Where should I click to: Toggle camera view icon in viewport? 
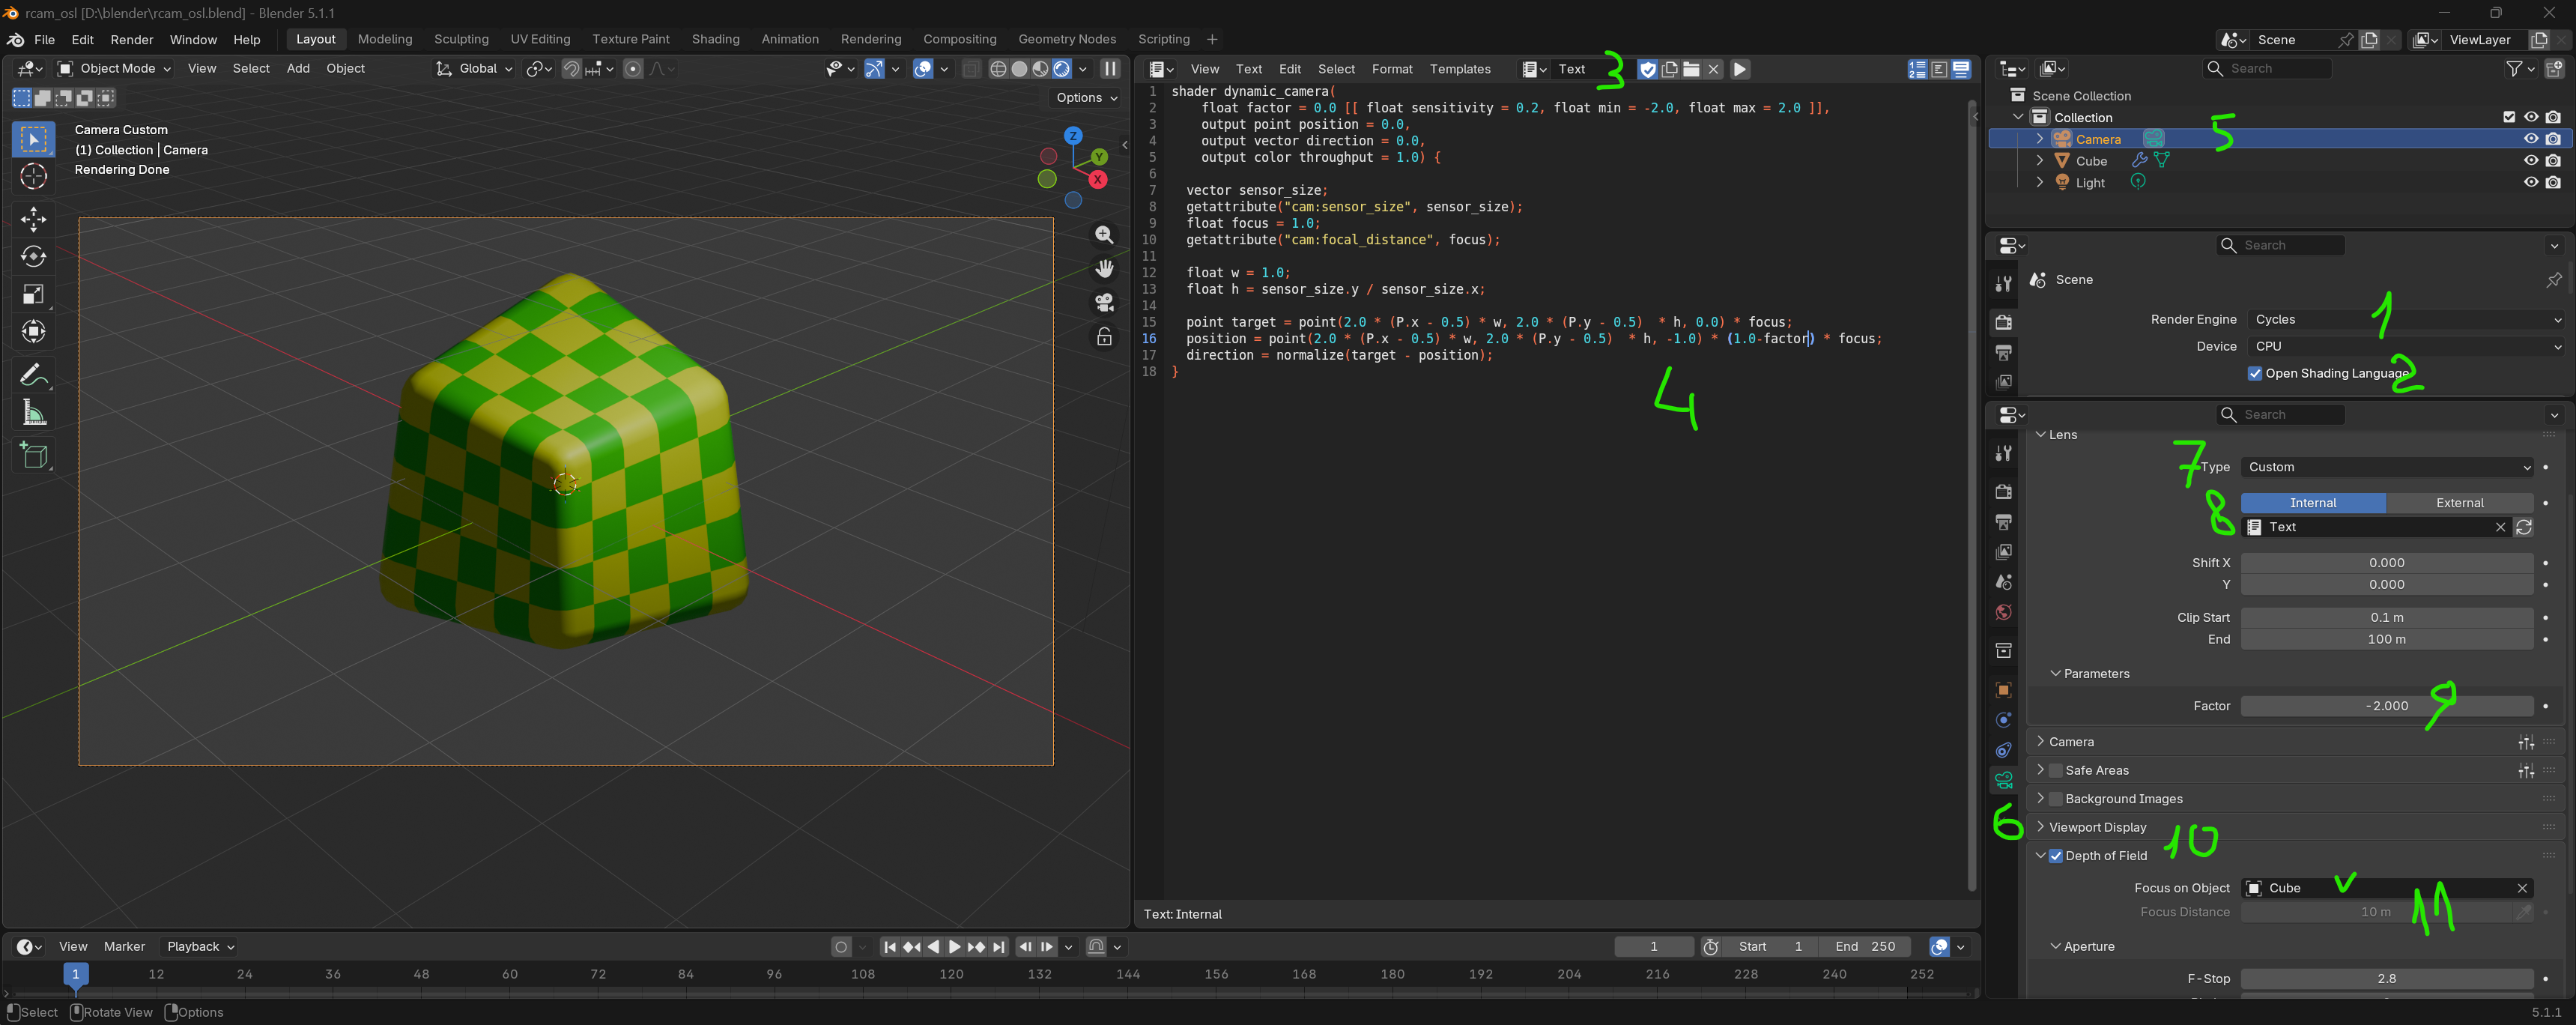click(x=1104, y=302)
